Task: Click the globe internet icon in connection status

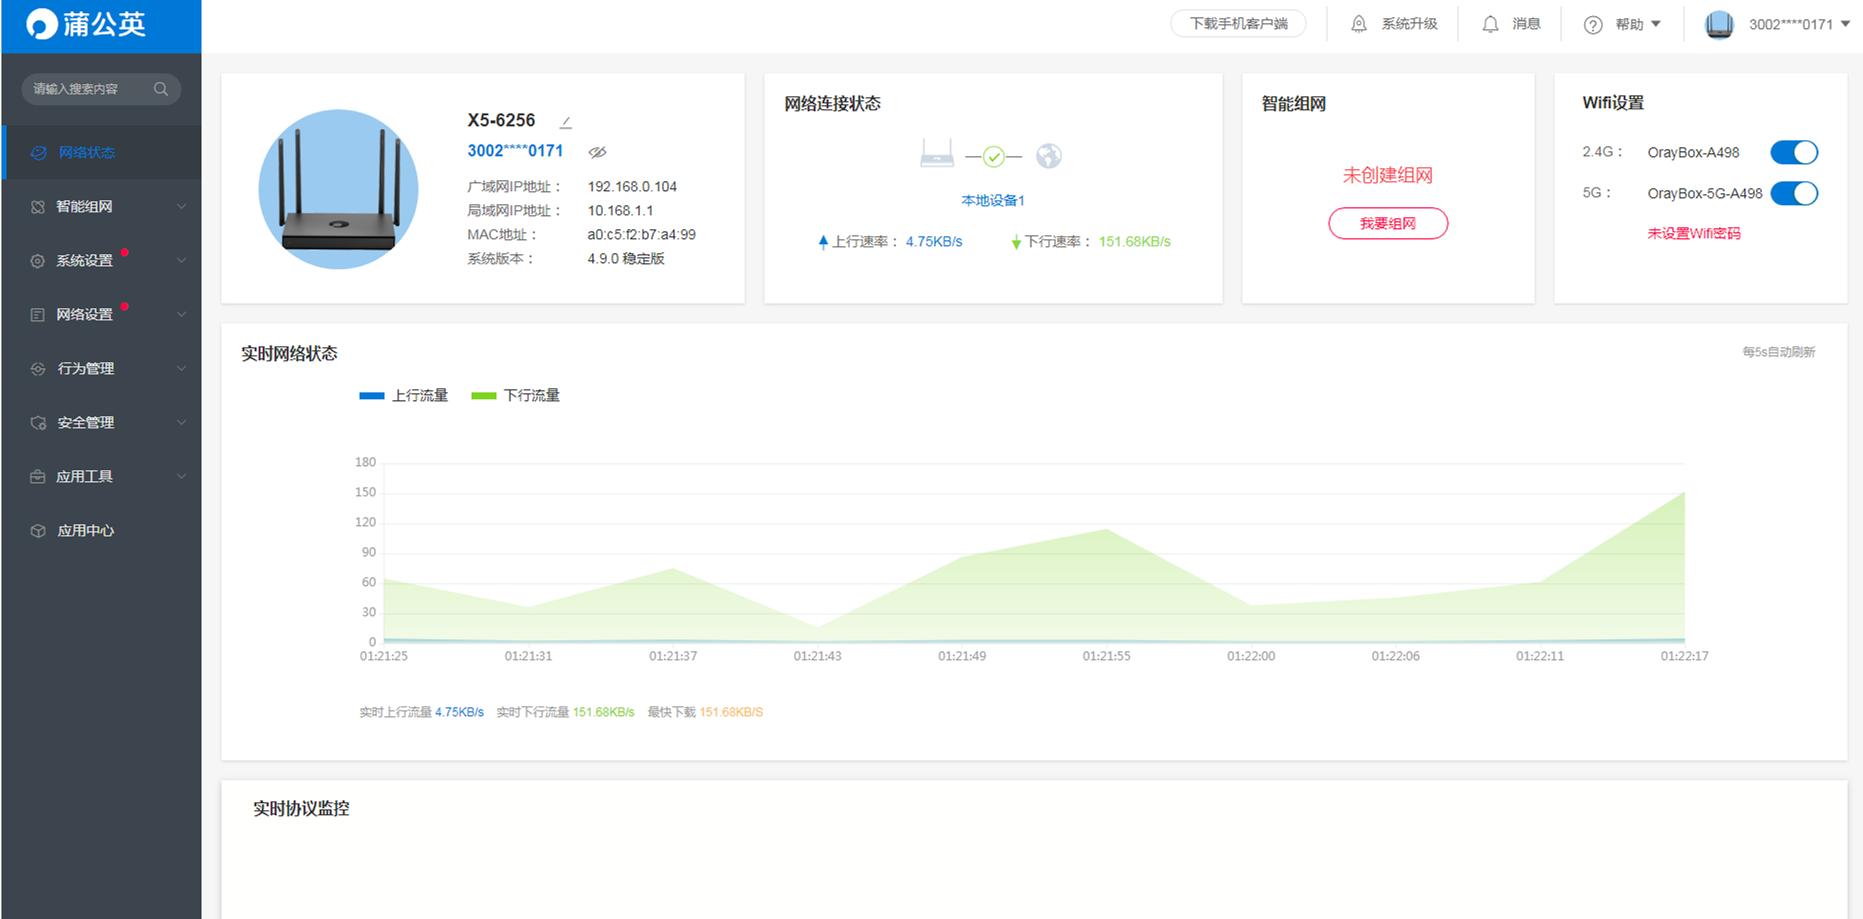Action: click(1048, 156)
